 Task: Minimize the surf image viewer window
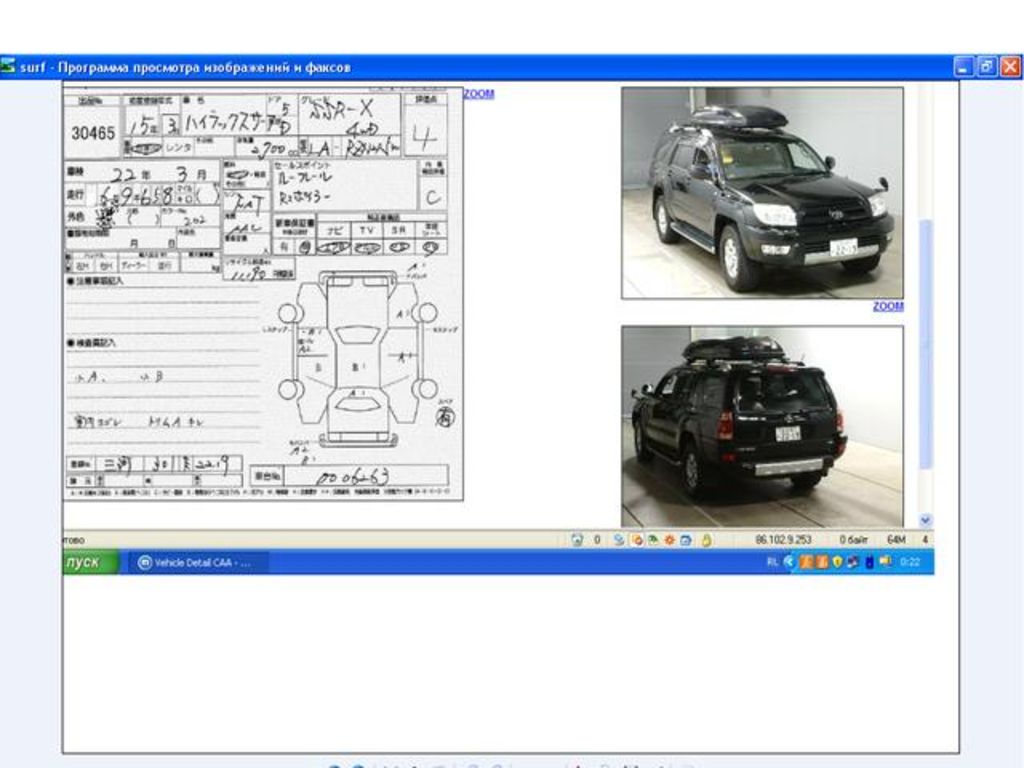tap(963, 67)
